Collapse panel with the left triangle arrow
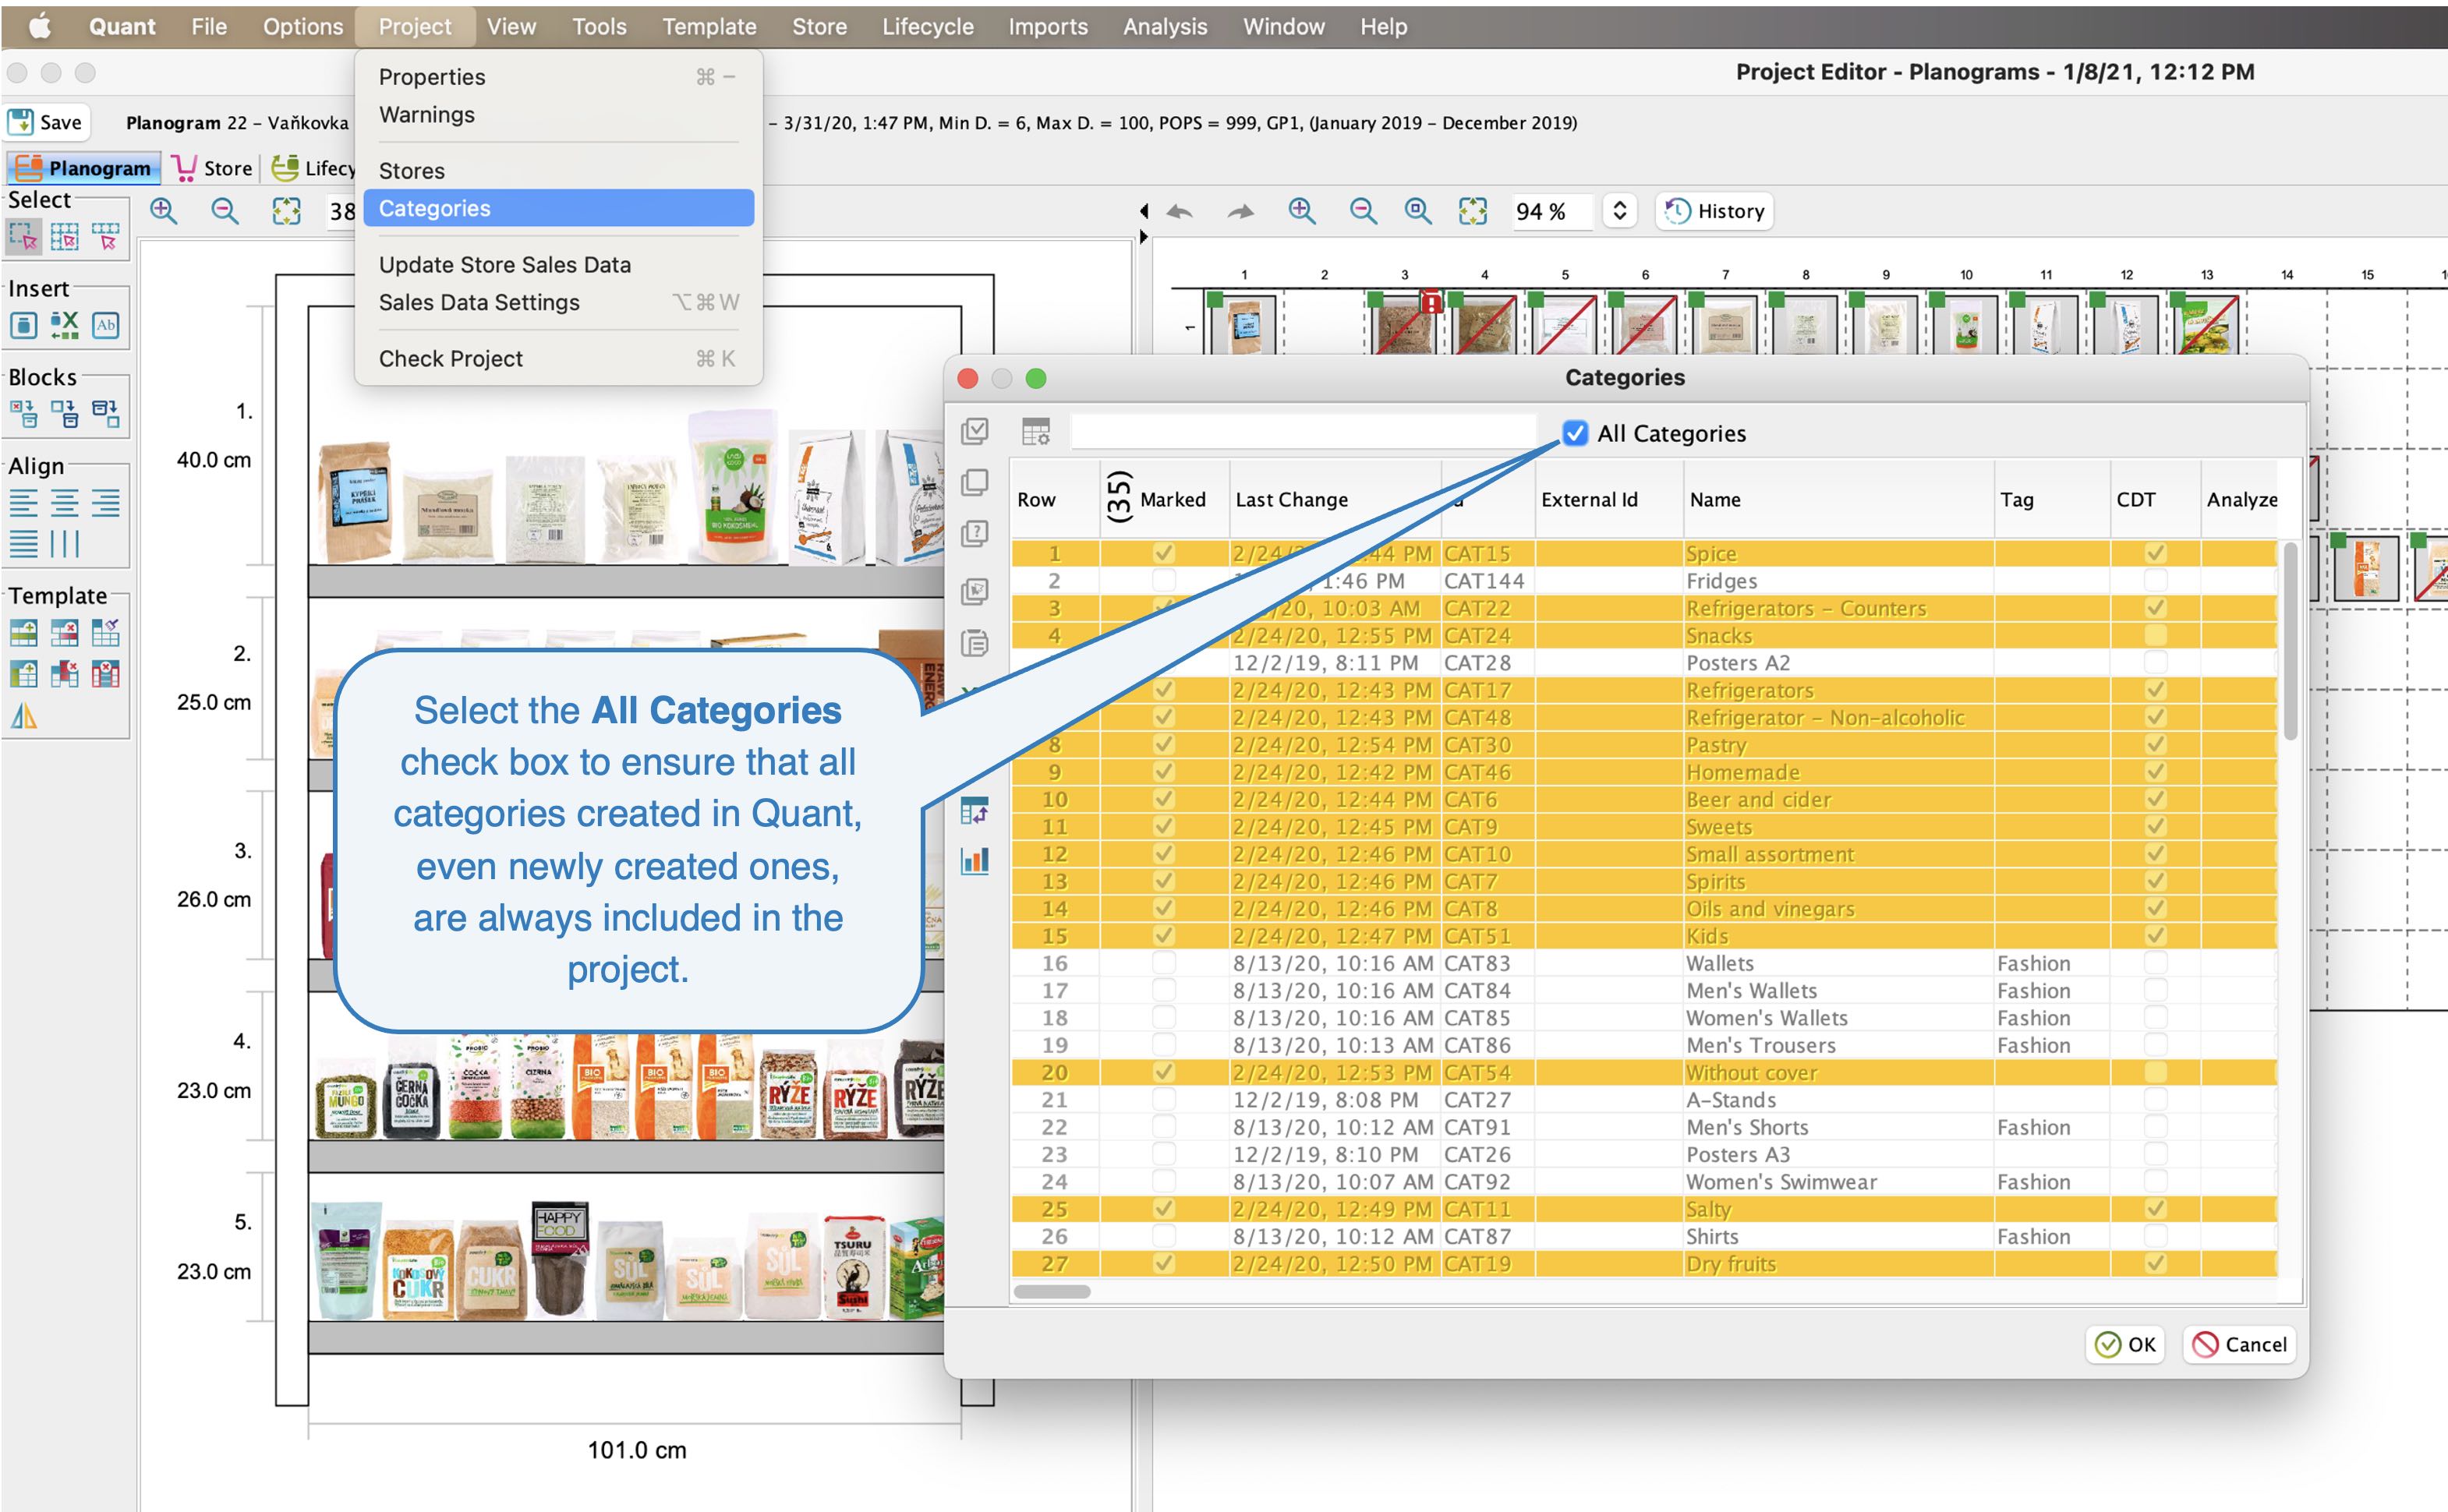The width and height of the screenshot is (2448, 1512). 1143,211
